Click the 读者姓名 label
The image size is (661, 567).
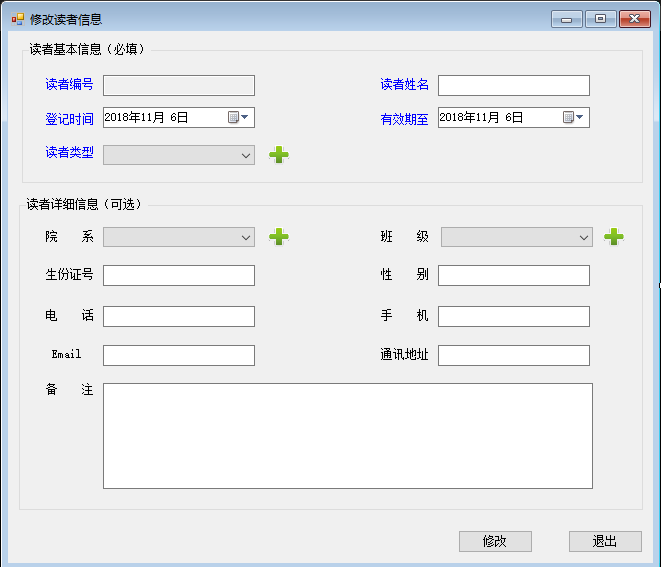(x=404, y=84)
